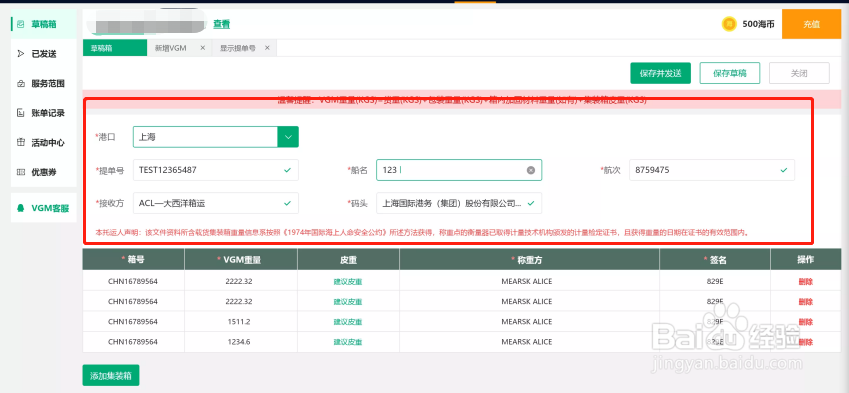849x393 pixels.
Task: Click the green arrow of 港口 dropdown
Action: [x=288, y=137]
